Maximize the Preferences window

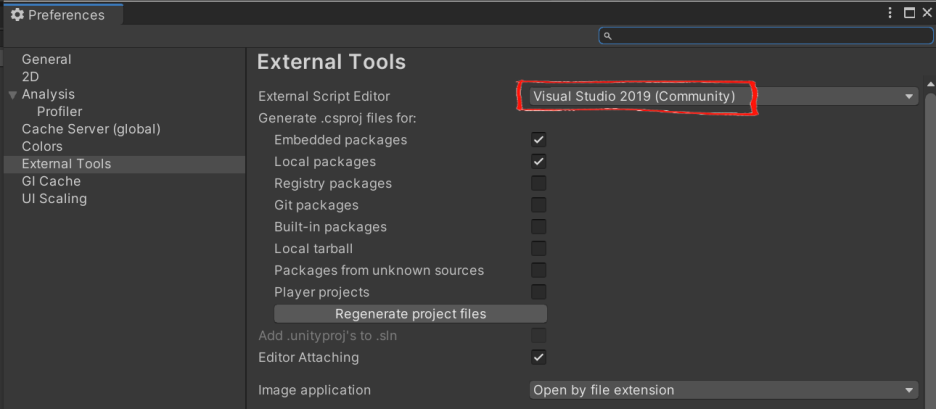909,13
